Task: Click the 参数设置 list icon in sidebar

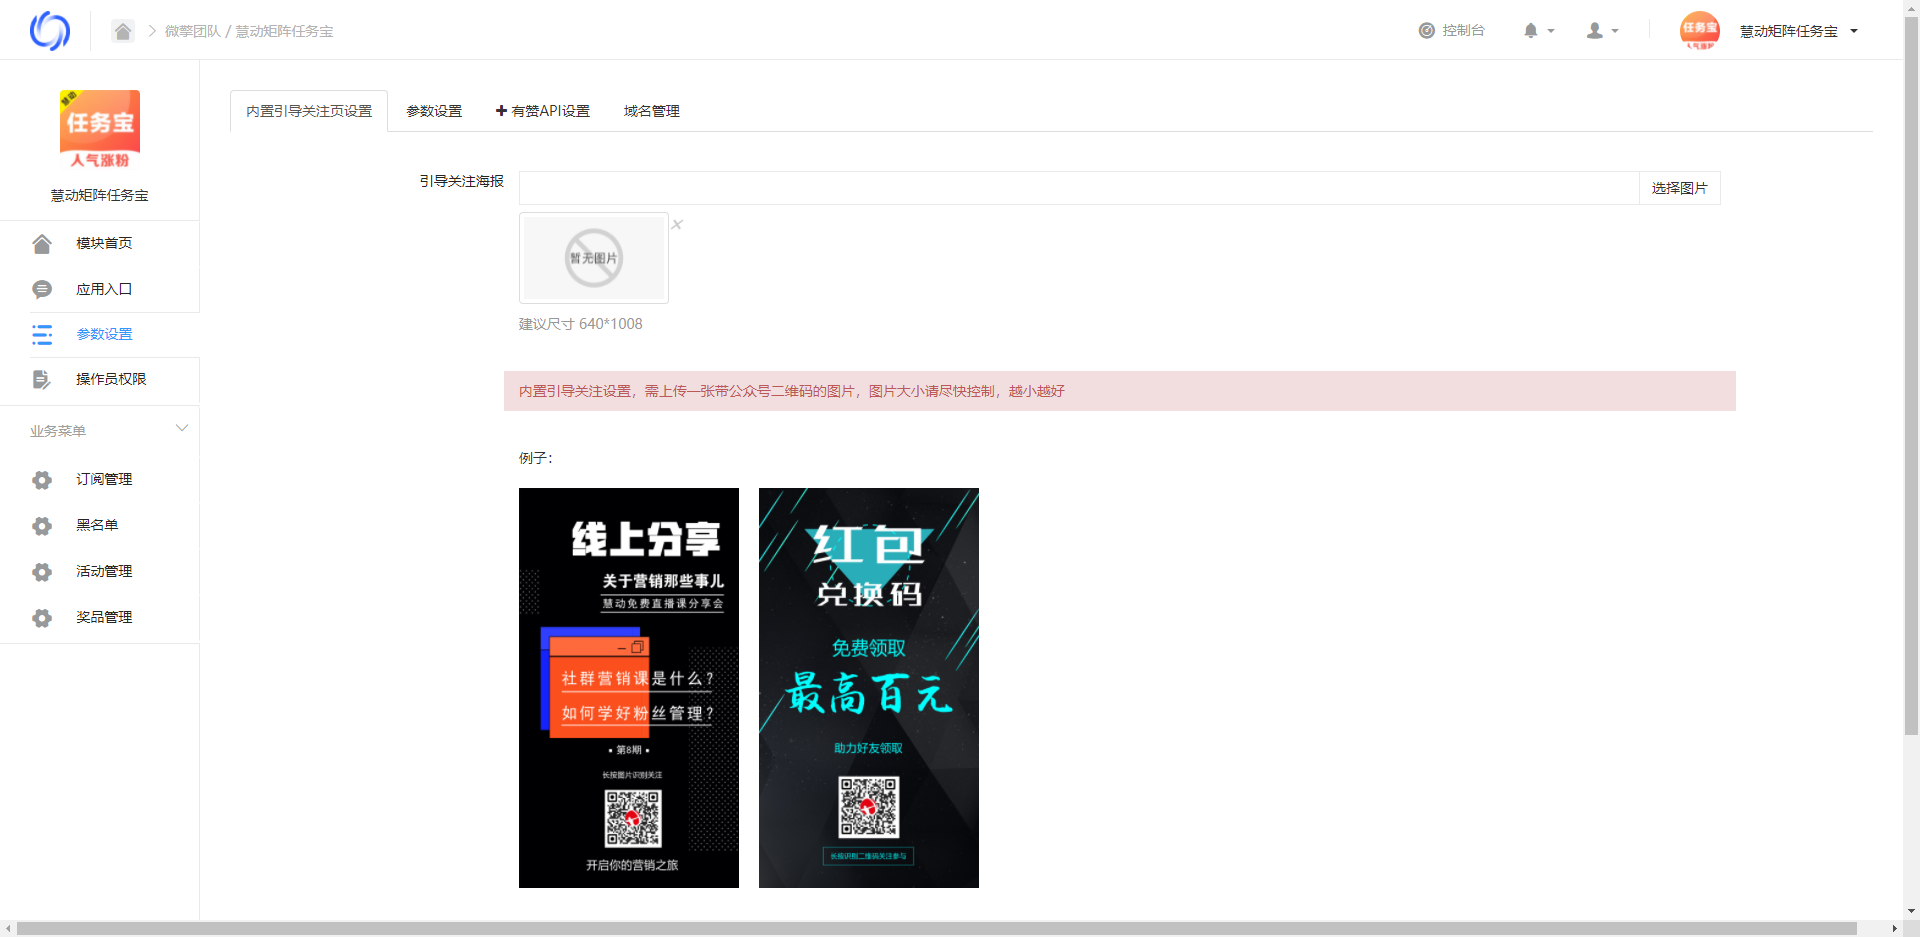Action: (x=42, y=335)
